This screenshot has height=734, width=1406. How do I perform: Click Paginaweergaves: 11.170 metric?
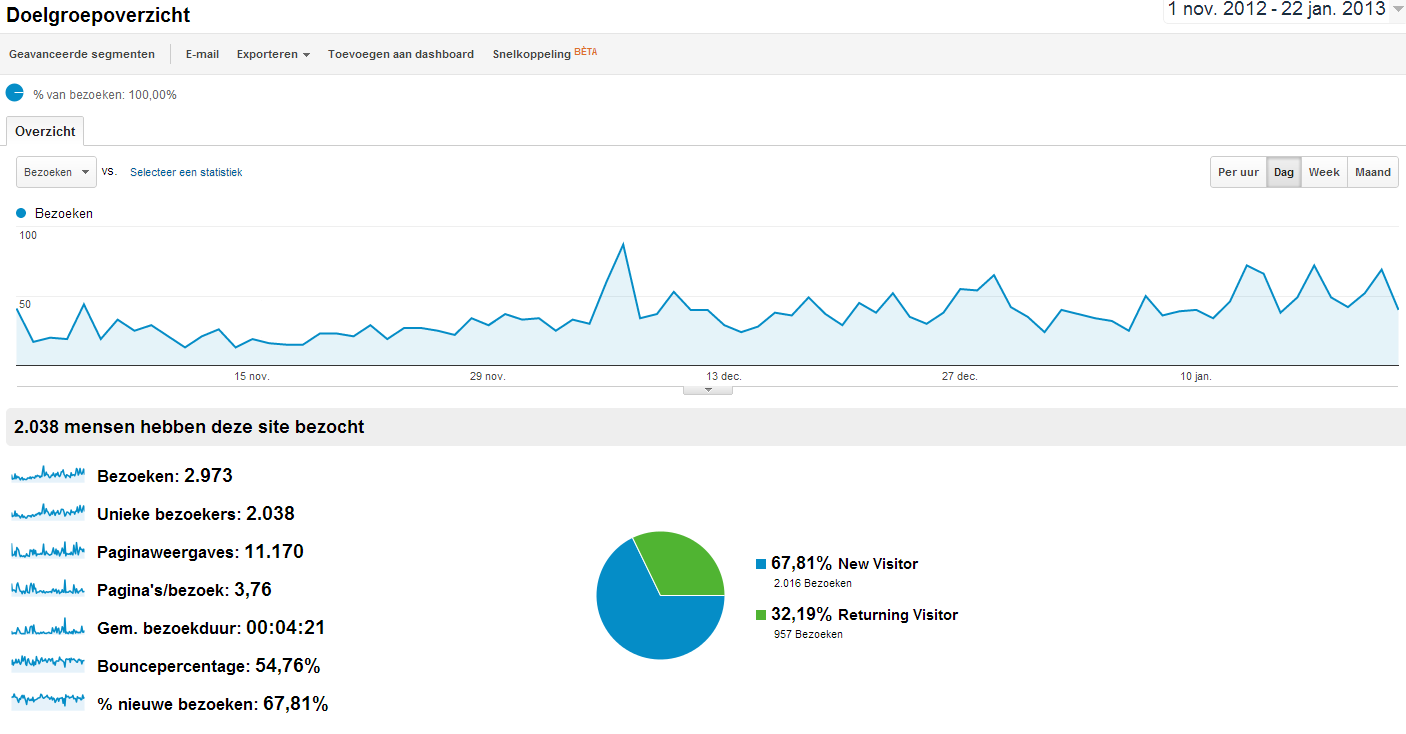tap(200, 552)
